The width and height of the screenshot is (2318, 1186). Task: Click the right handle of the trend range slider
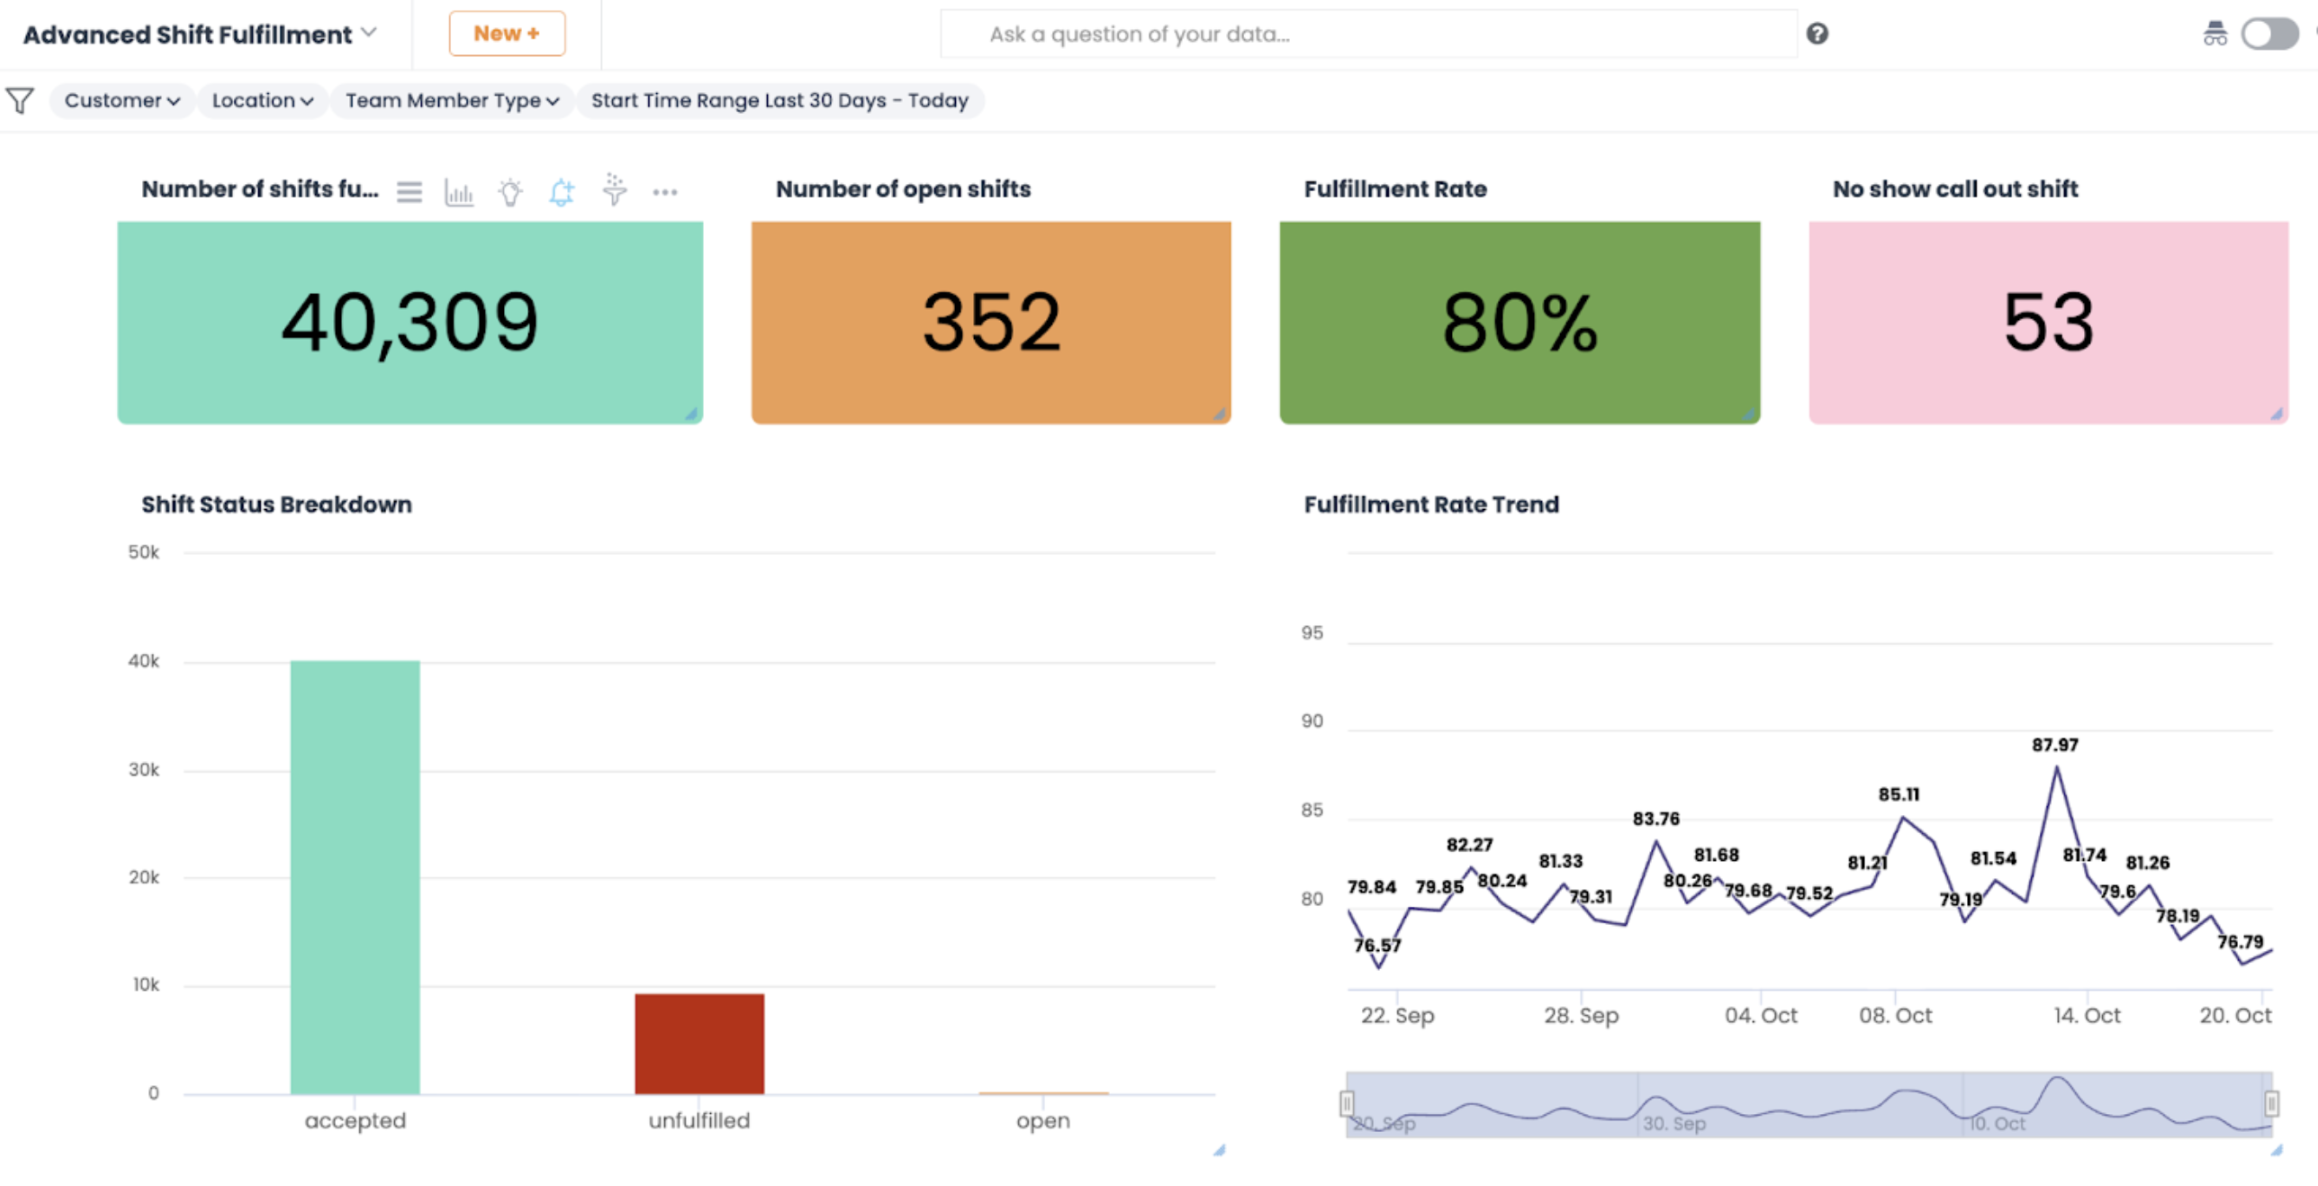point(2272,1103)
